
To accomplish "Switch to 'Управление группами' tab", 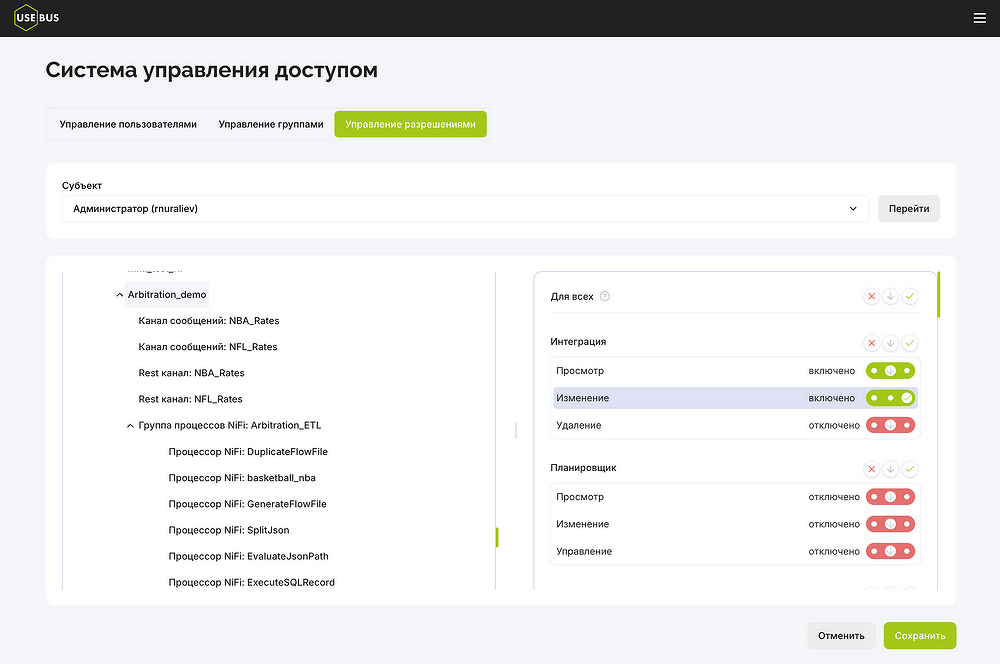I will 271,124.
